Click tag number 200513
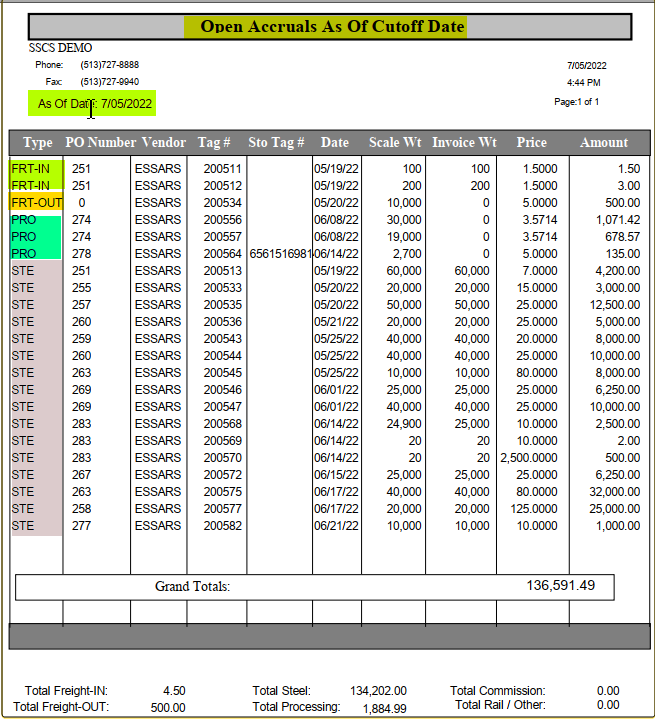 tap(222, 271)
